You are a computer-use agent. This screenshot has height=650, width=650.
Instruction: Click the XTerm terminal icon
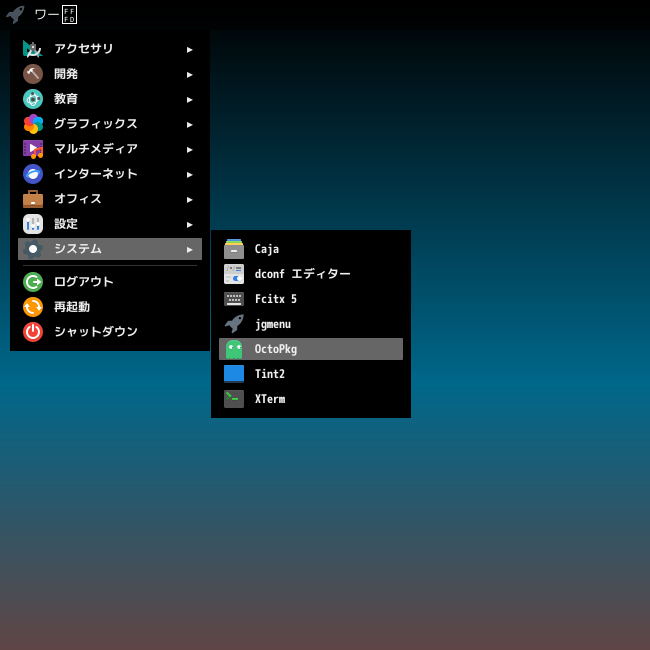point(234,399)
